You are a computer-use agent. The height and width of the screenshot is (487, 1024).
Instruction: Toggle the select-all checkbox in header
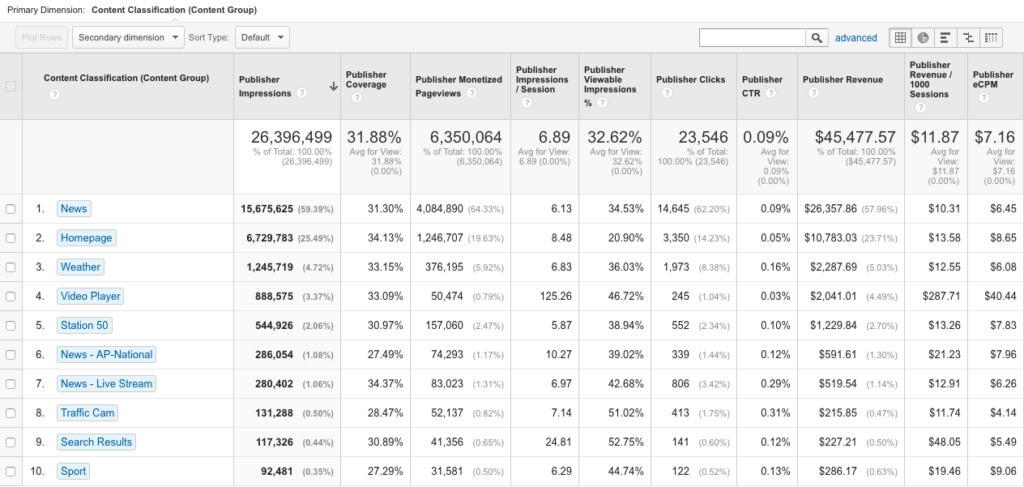(x=11, y=87)
